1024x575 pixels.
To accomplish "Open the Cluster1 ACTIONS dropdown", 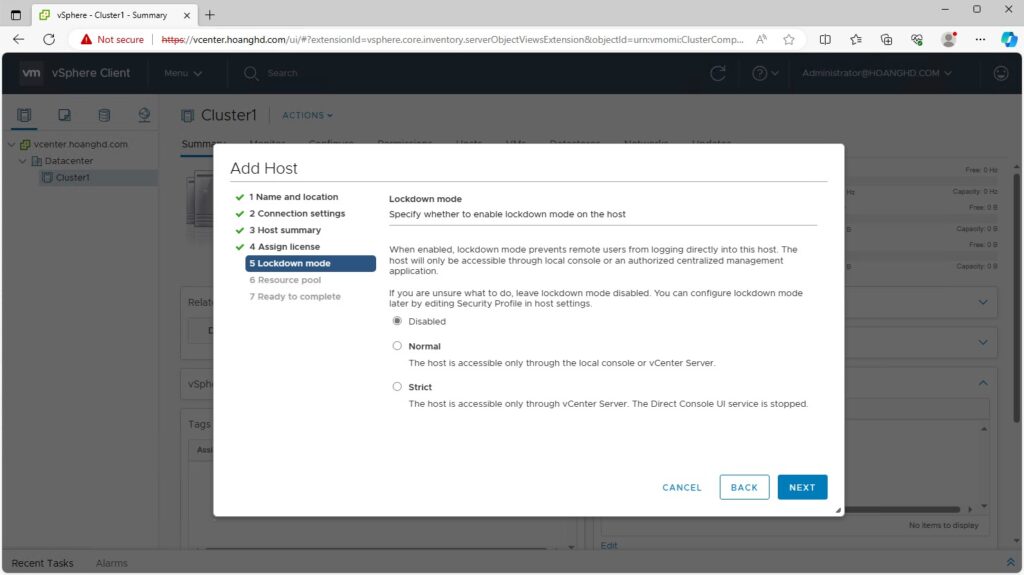I will coord(308,115).
